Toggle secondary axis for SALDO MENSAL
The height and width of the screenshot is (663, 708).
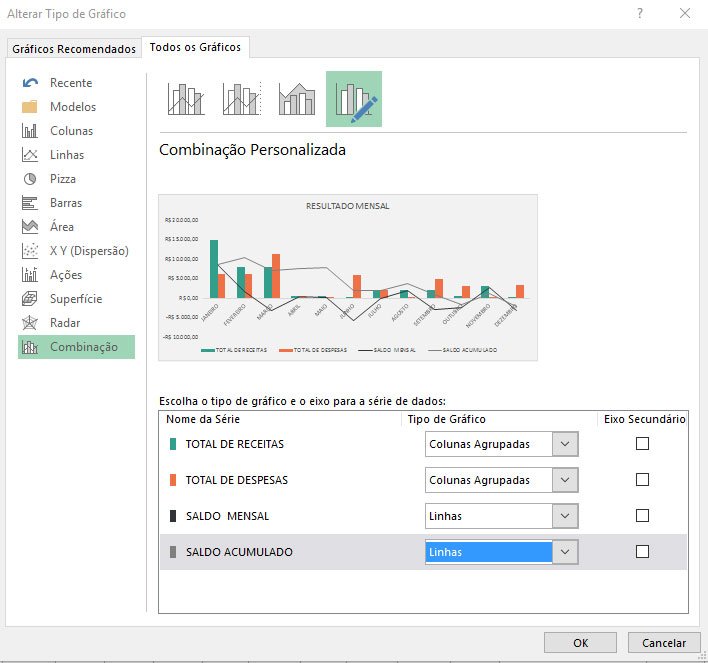point(642,516)
